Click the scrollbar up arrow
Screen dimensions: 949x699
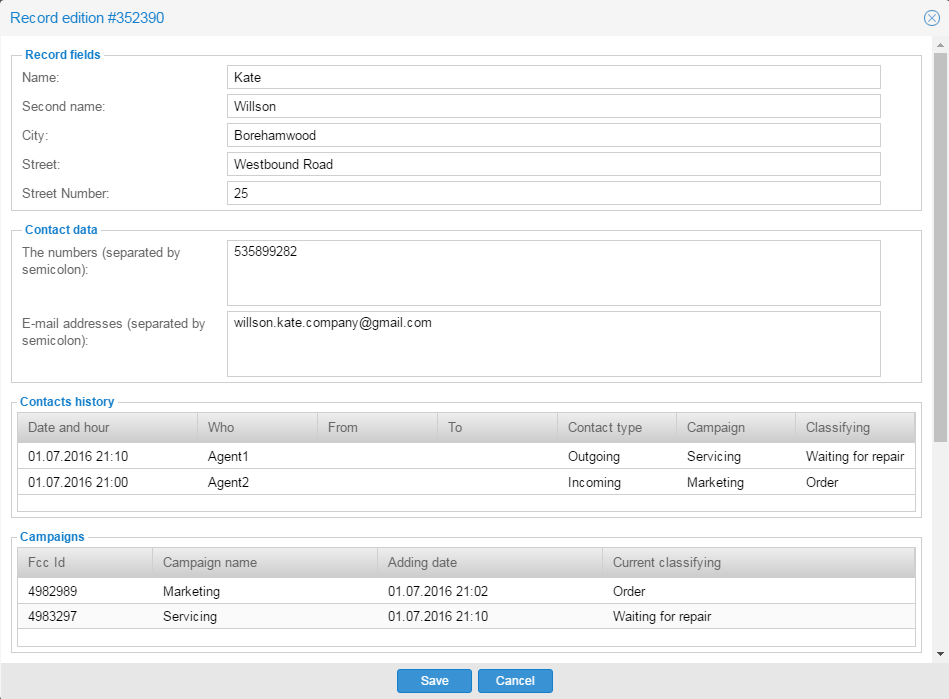pos(940,45)
